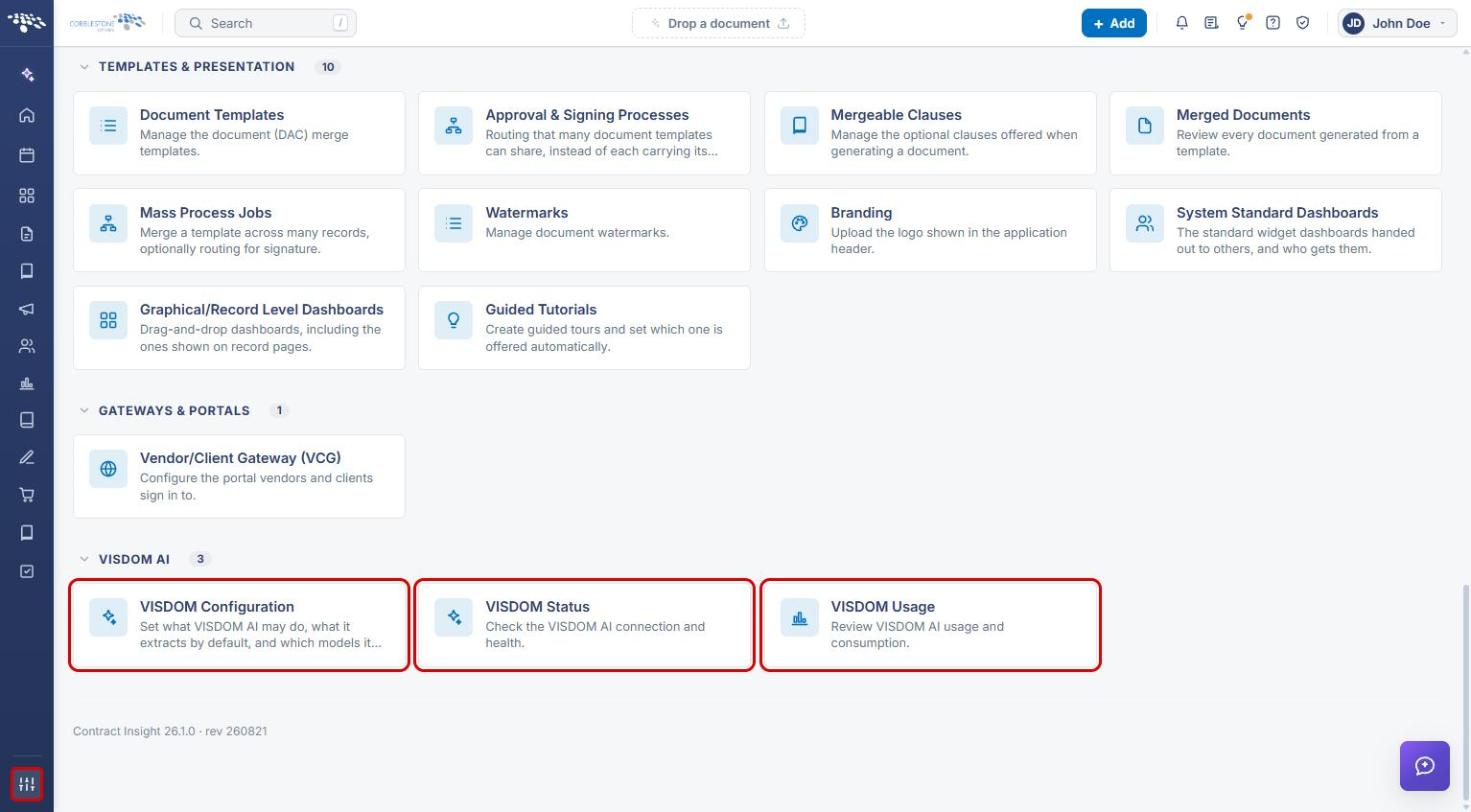The image size is (1471, 812).
Task: Click the 'Contract Insight 26.1.0 · rev 260821' text
Action: 170,731
